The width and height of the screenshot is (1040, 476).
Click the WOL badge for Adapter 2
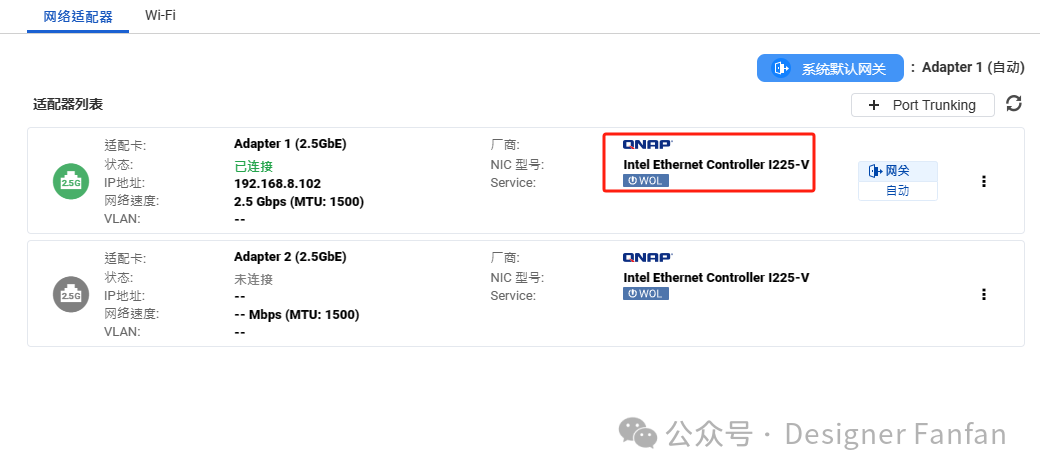pos(645,294)
